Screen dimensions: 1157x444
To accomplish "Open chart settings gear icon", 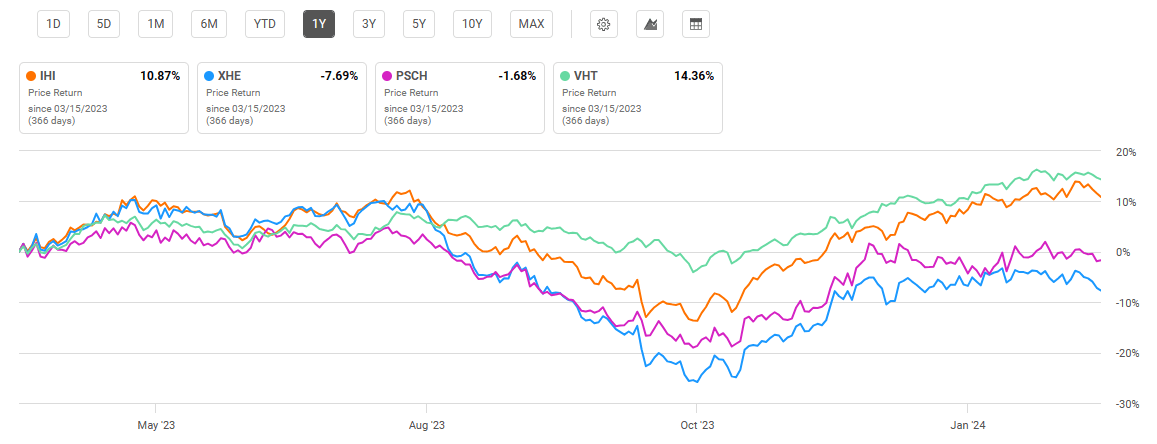I will 603,24.
